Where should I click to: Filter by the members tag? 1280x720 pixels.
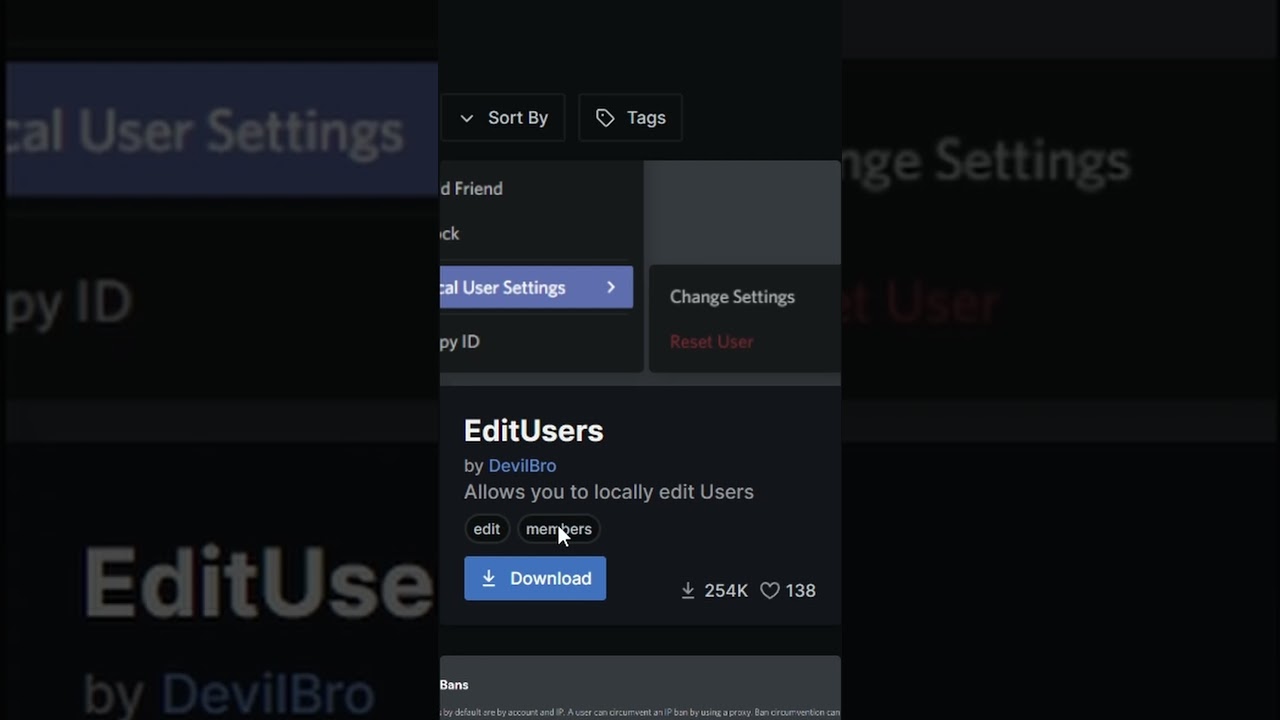pyautogui.click(x=559, y=529)
